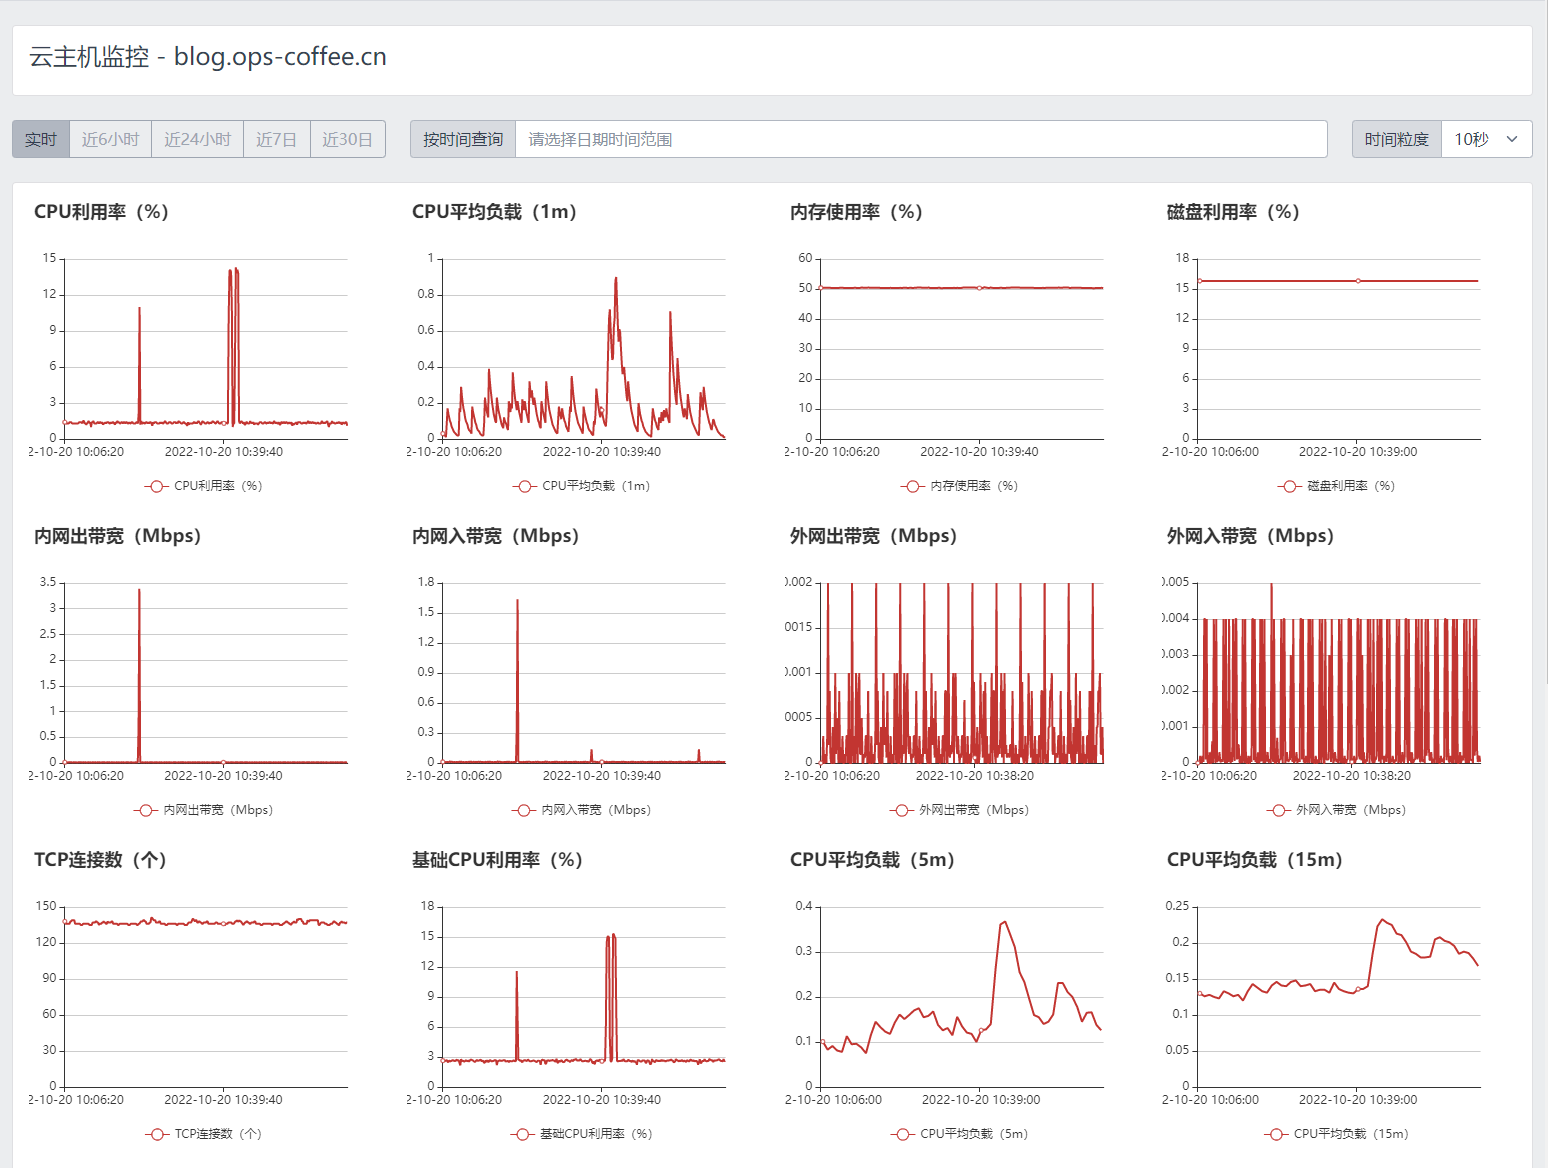Switch to the 近24小时 view
The width and height of the screenshot is (1548, 1168).
197,139
